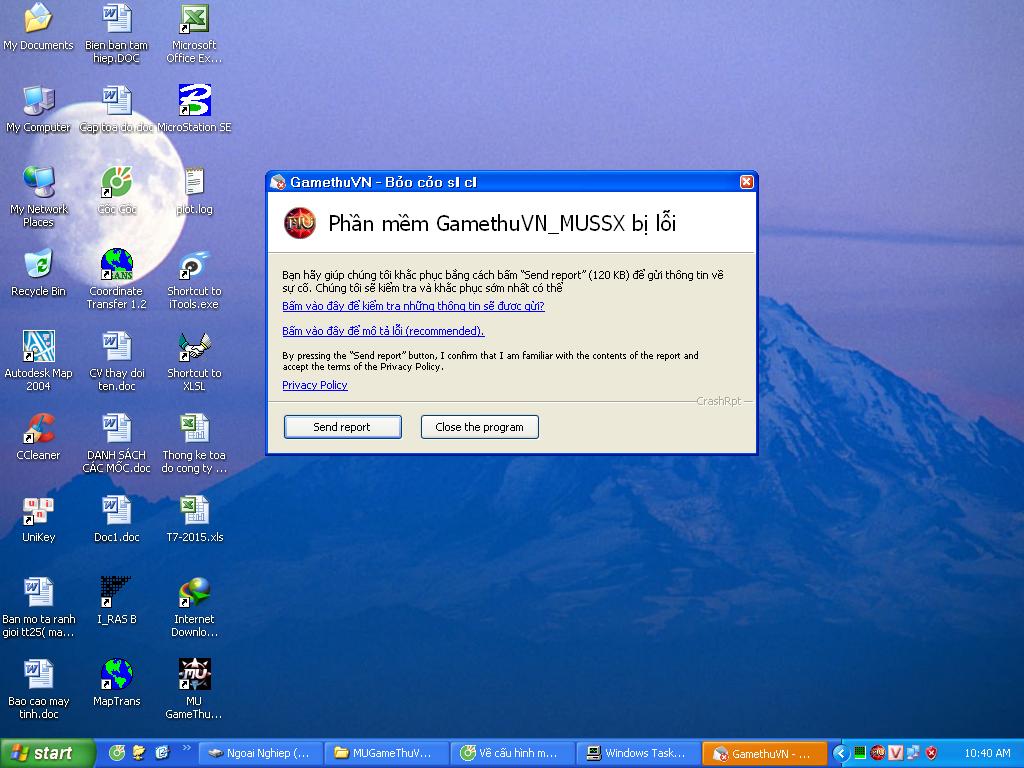Open the Privacy Policy link
This screenshot has height=768, width=1024.
[314, 385]
